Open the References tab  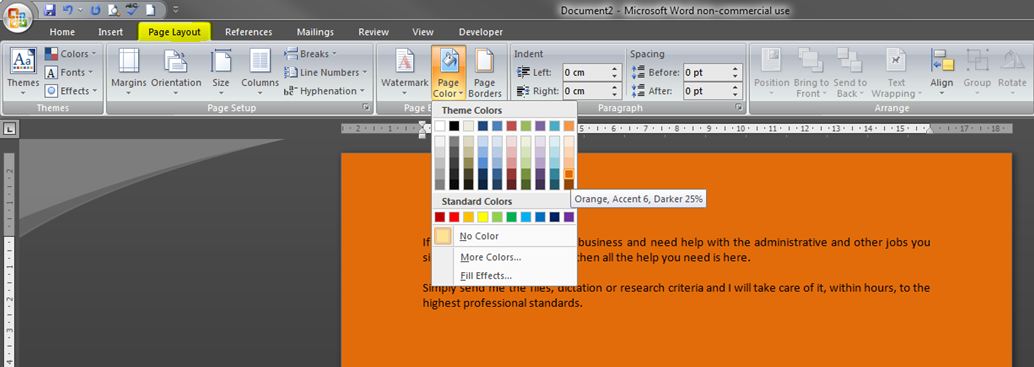(248, 32)
